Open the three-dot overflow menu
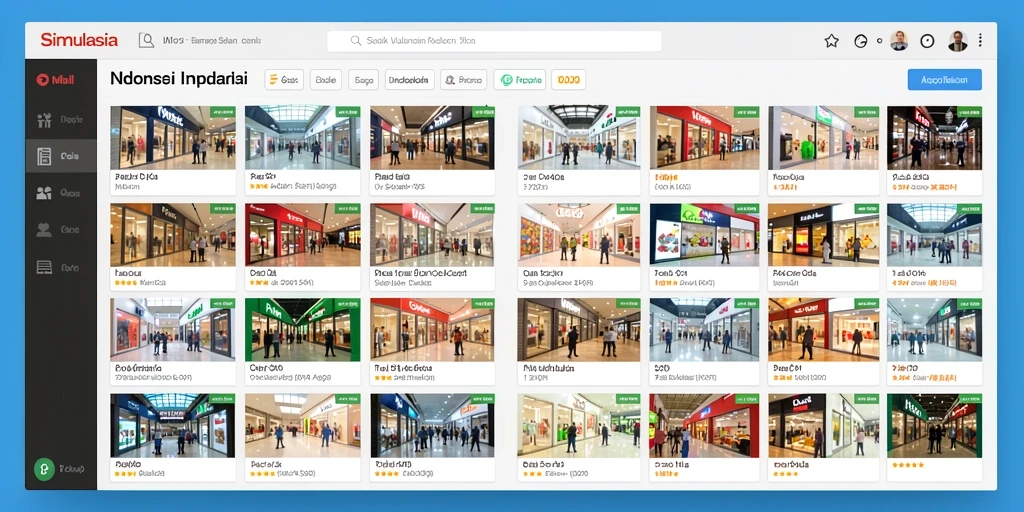Image resolution: width=1024 pixels, height=512 pixels. pos(980,40)
